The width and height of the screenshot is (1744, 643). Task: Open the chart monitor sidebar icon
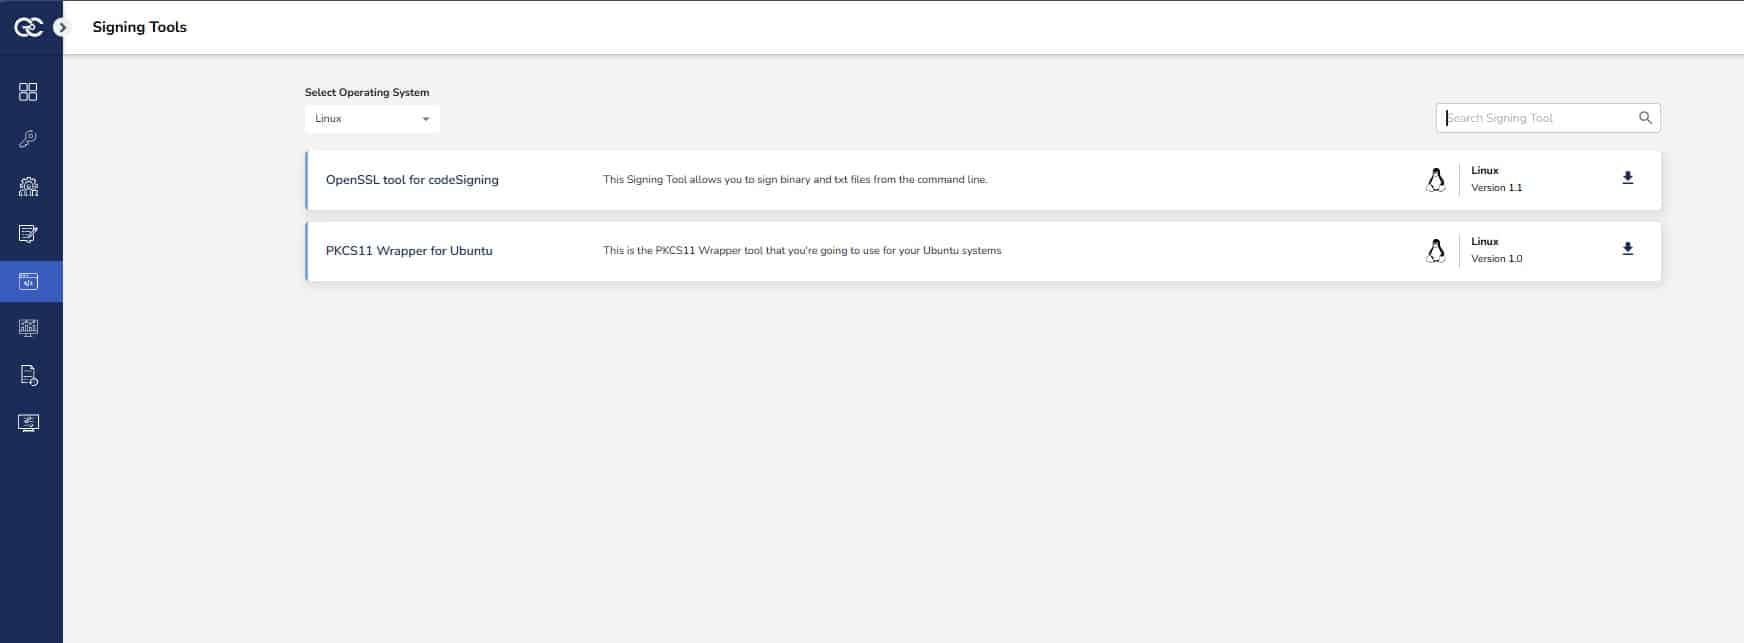[28, 328]
